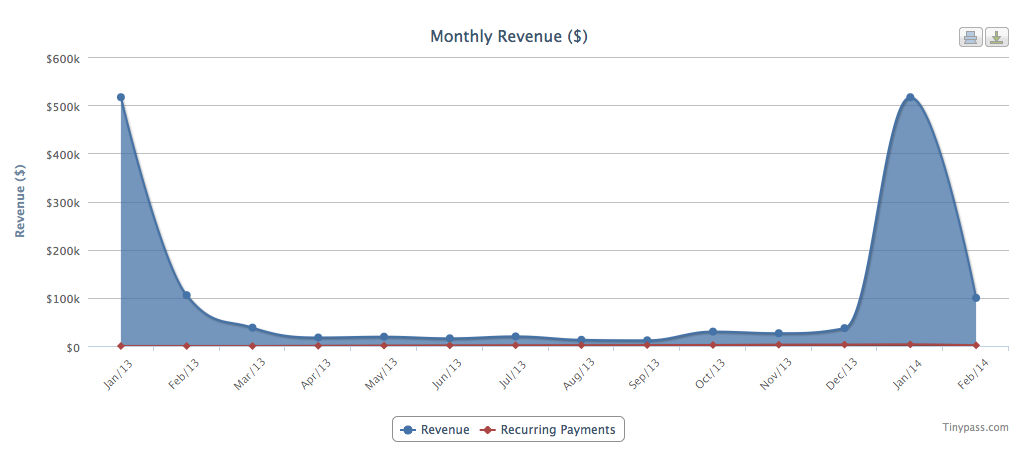Click the Jan/13 recurring payments red marker
Screen dimensions: 1030x451
coord(121,346)
